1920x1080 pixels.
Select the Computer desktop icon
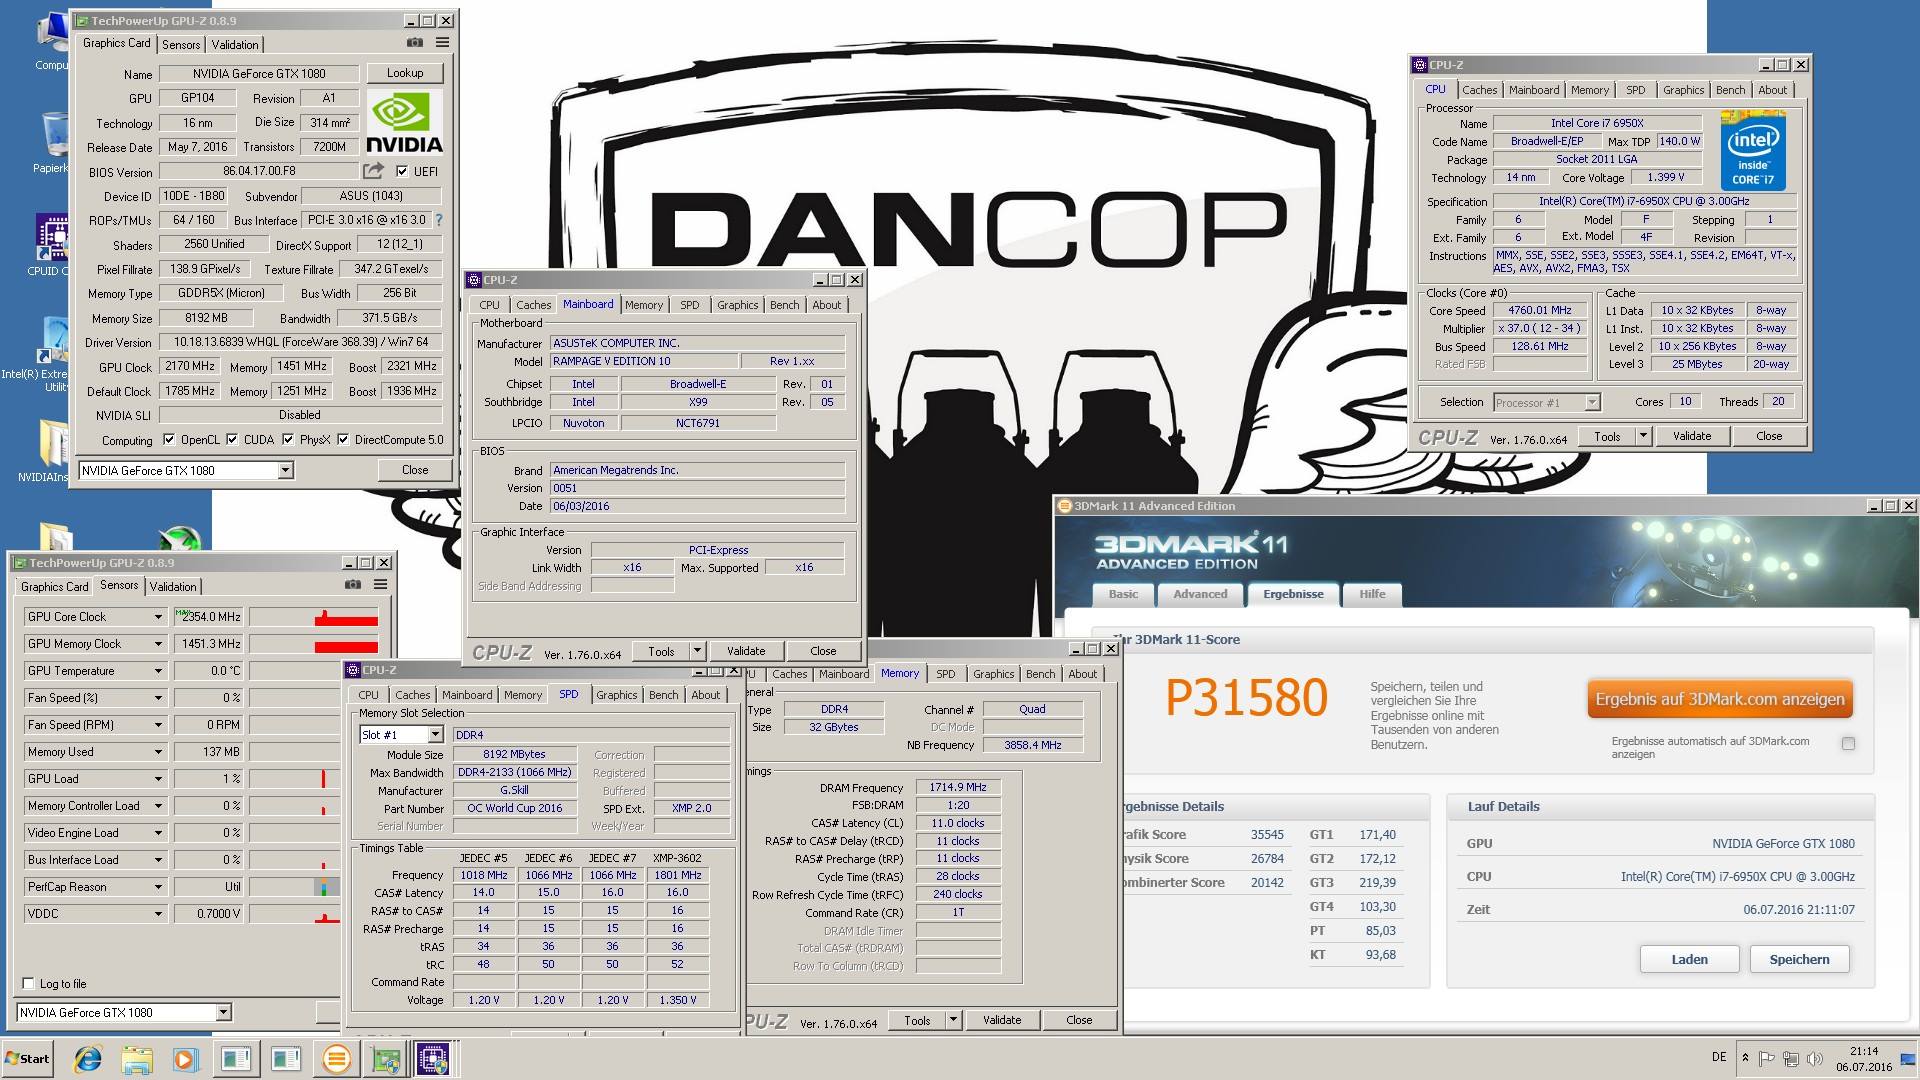coord(52,40)
